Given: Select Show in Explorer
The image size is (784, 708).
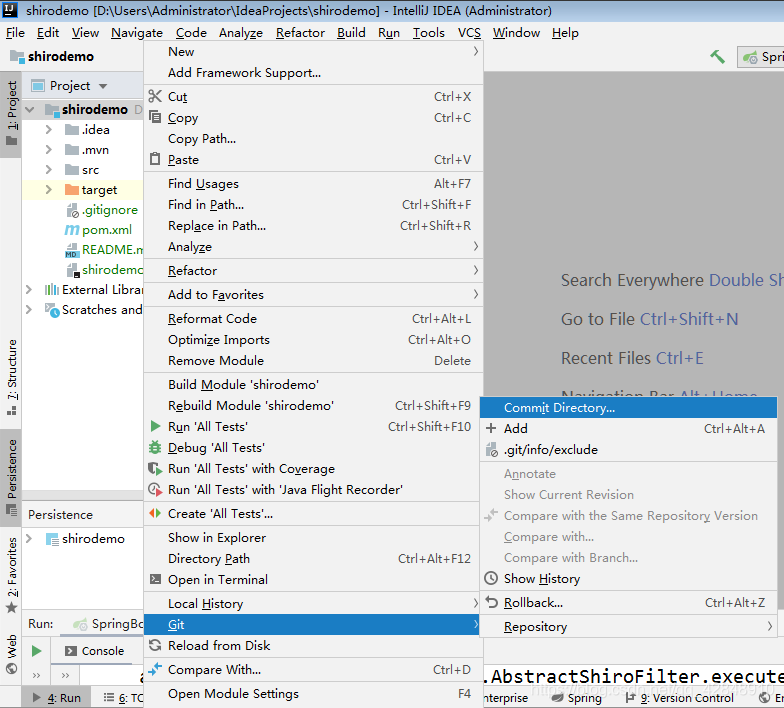Looking at the screenshot, I should point(313,538).
